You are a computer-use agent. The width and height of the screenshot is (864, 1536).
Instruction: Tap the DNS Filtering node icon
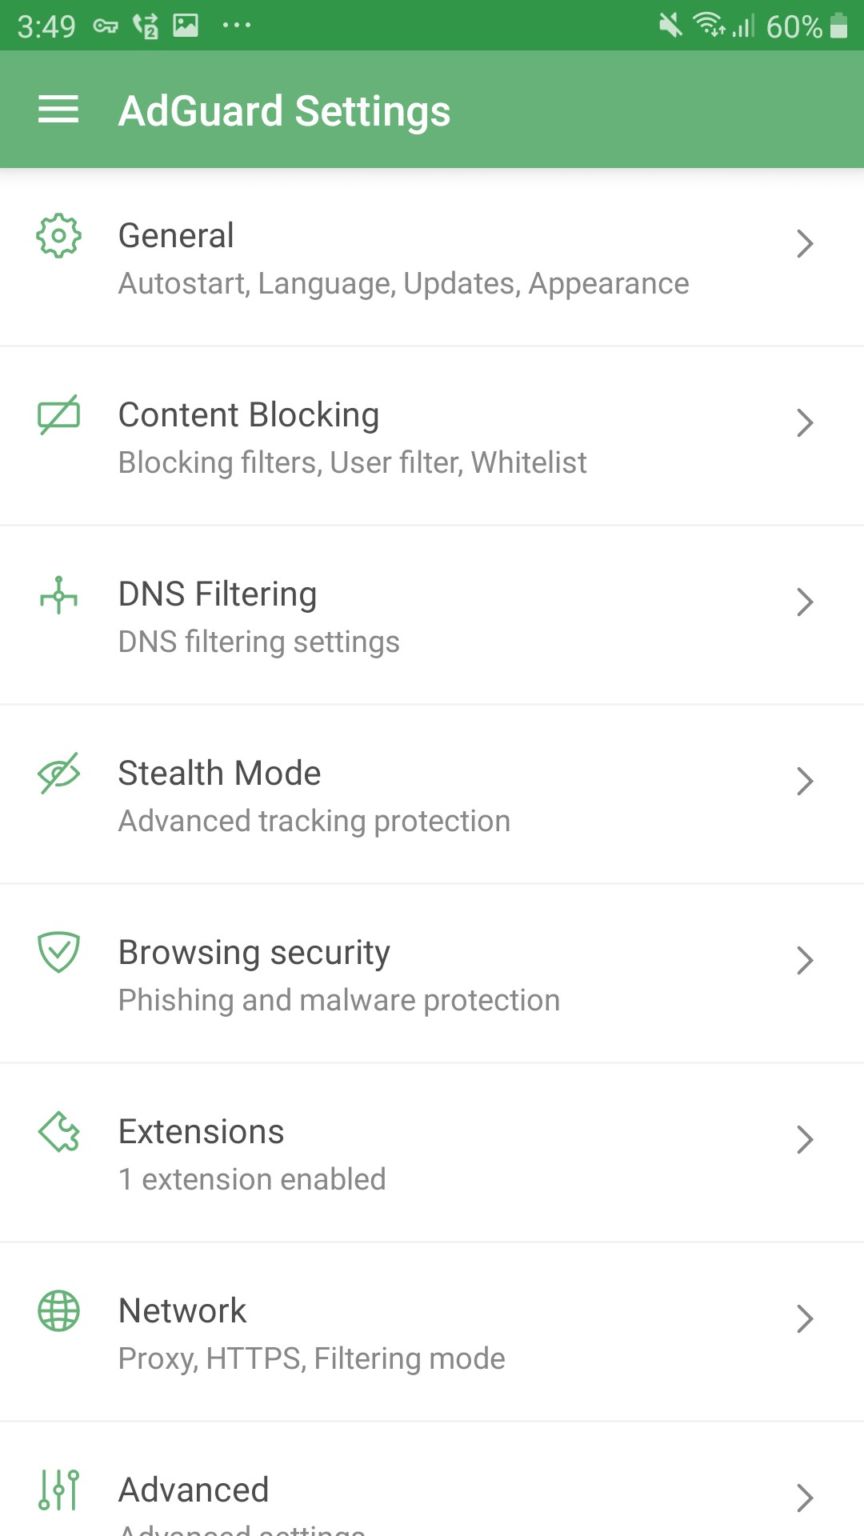tap(58, 595)
